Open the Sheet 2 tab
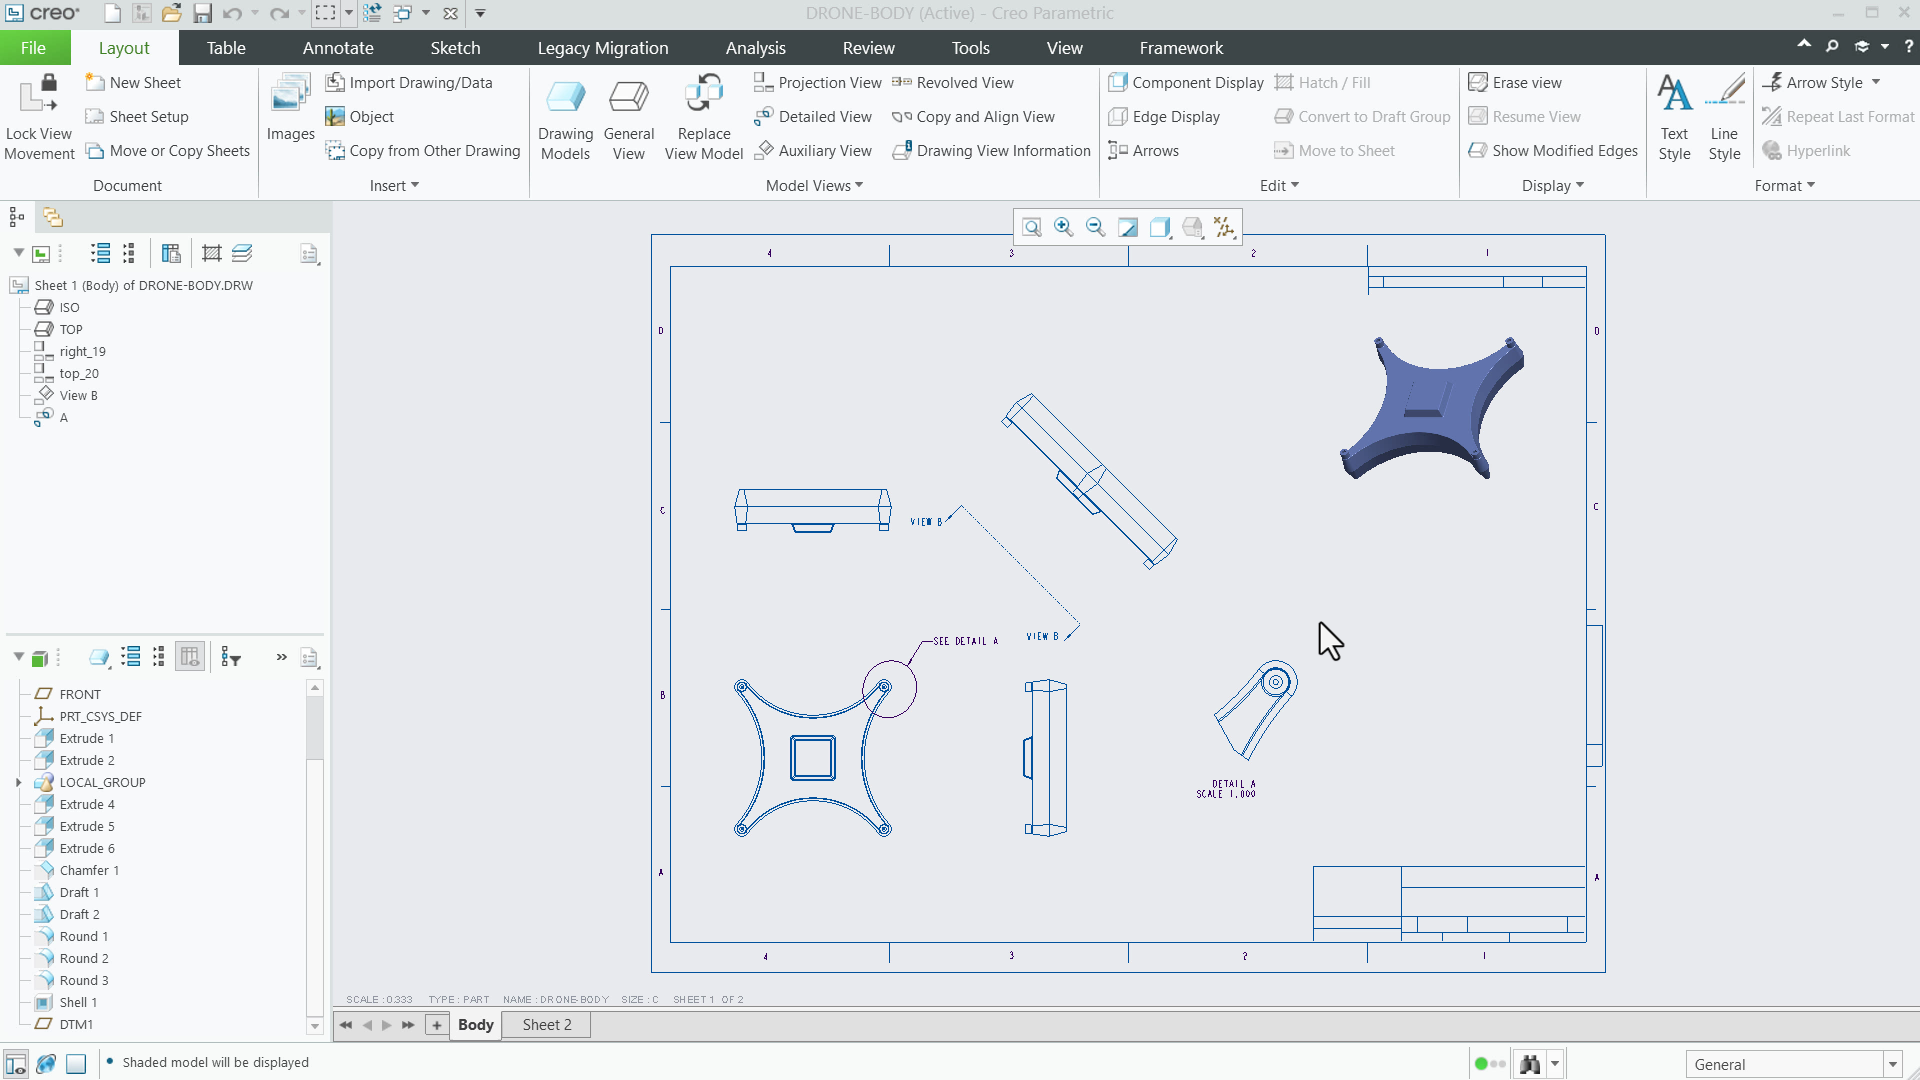Screen dimensions: 1920x1080 tap(545, 1024)
